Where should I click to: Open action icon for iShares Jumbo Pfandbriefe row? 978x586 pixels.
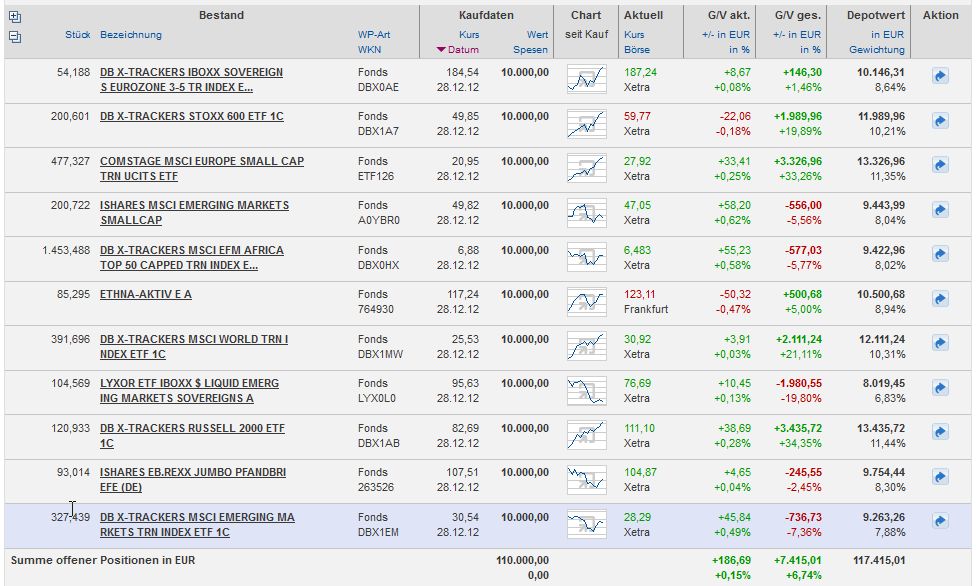pyautogui.click(x=940, y=475)
